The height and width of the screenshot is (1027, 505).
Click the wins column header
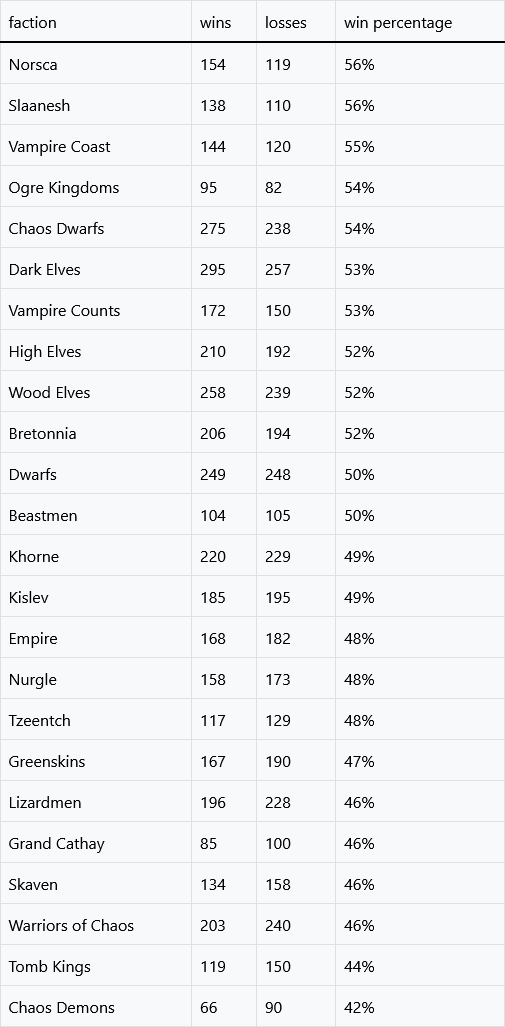(224, 22)
